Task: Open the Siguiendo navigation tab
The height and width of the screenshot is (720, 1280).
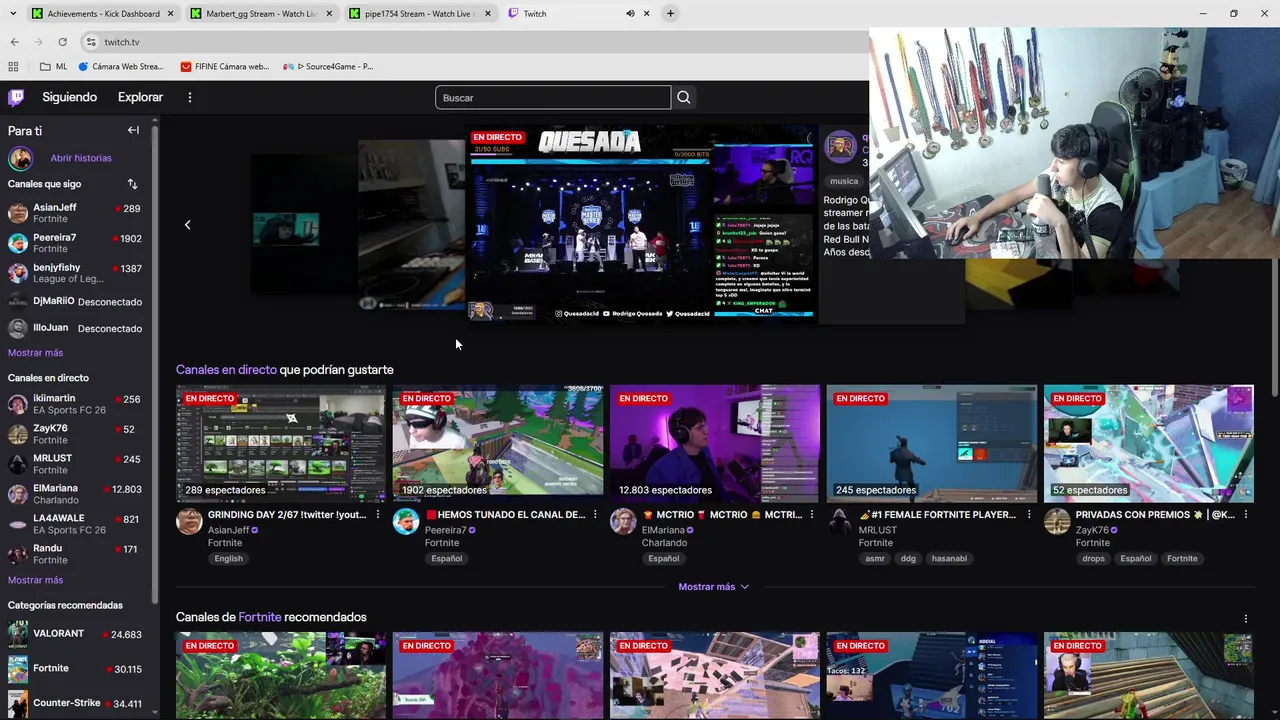Action: 70,97
